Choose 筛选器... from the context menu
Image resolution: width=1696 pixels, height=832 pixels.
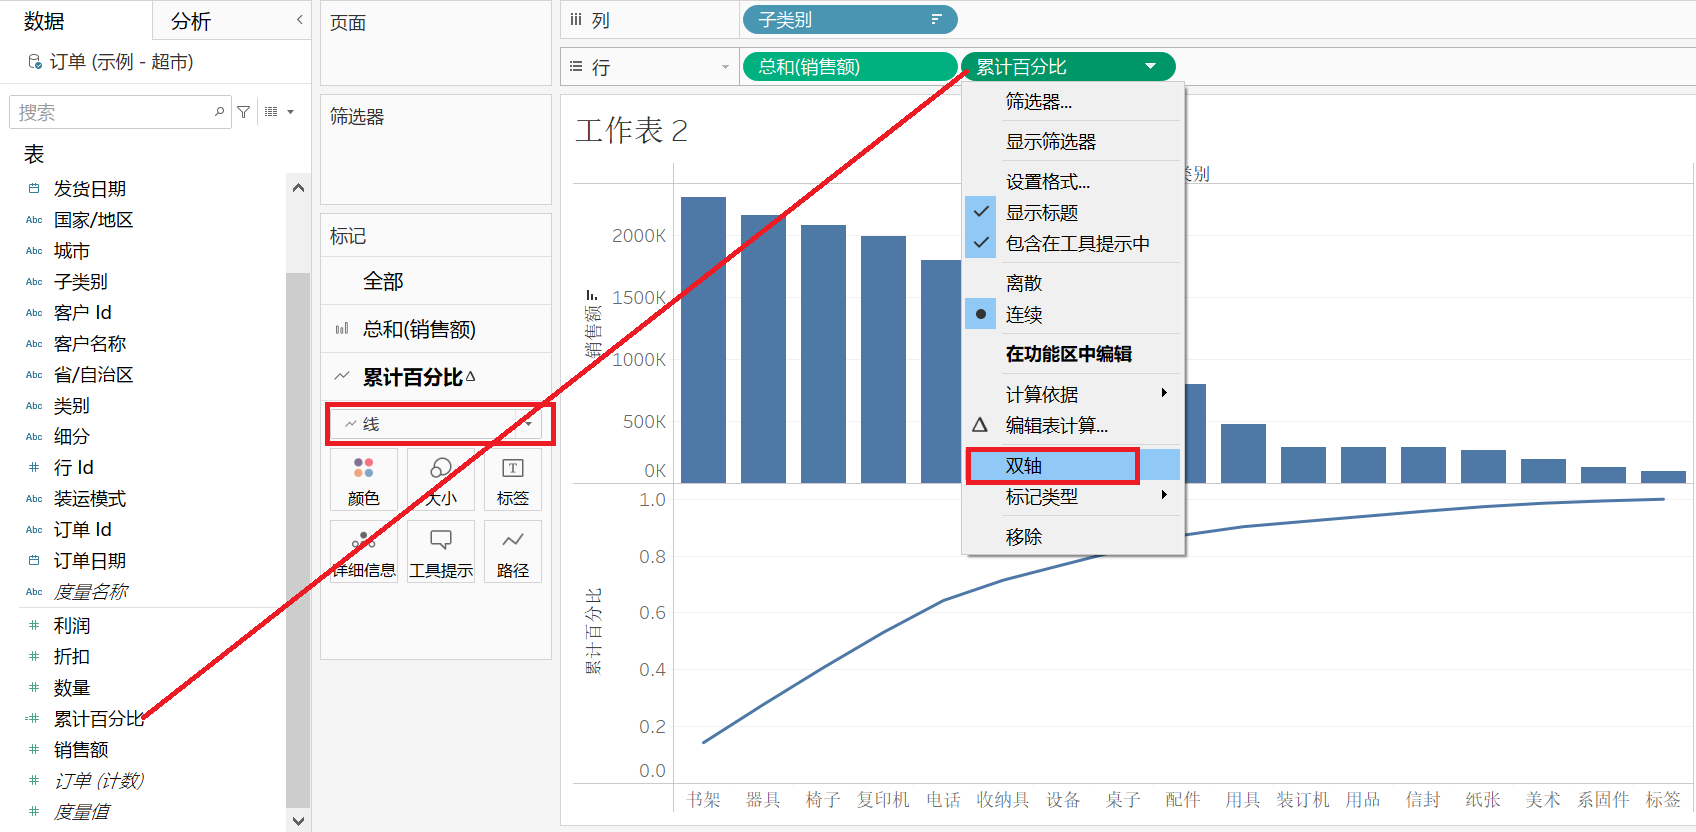[1072, 101]
